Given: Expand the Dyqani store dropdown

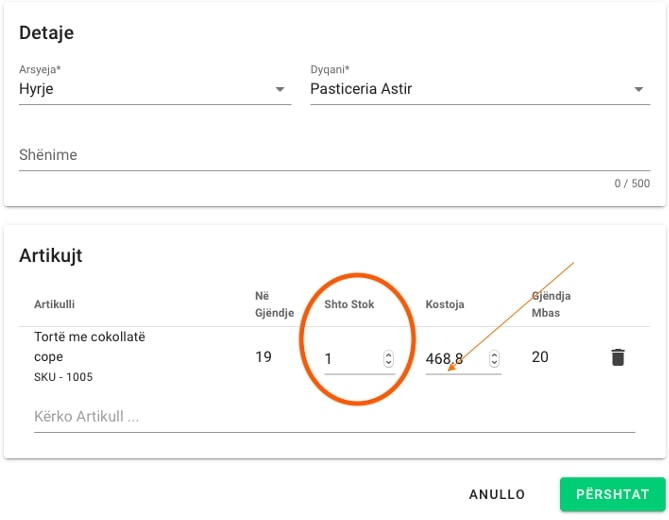Looking at the screenshot, I should tap(639, 90).
